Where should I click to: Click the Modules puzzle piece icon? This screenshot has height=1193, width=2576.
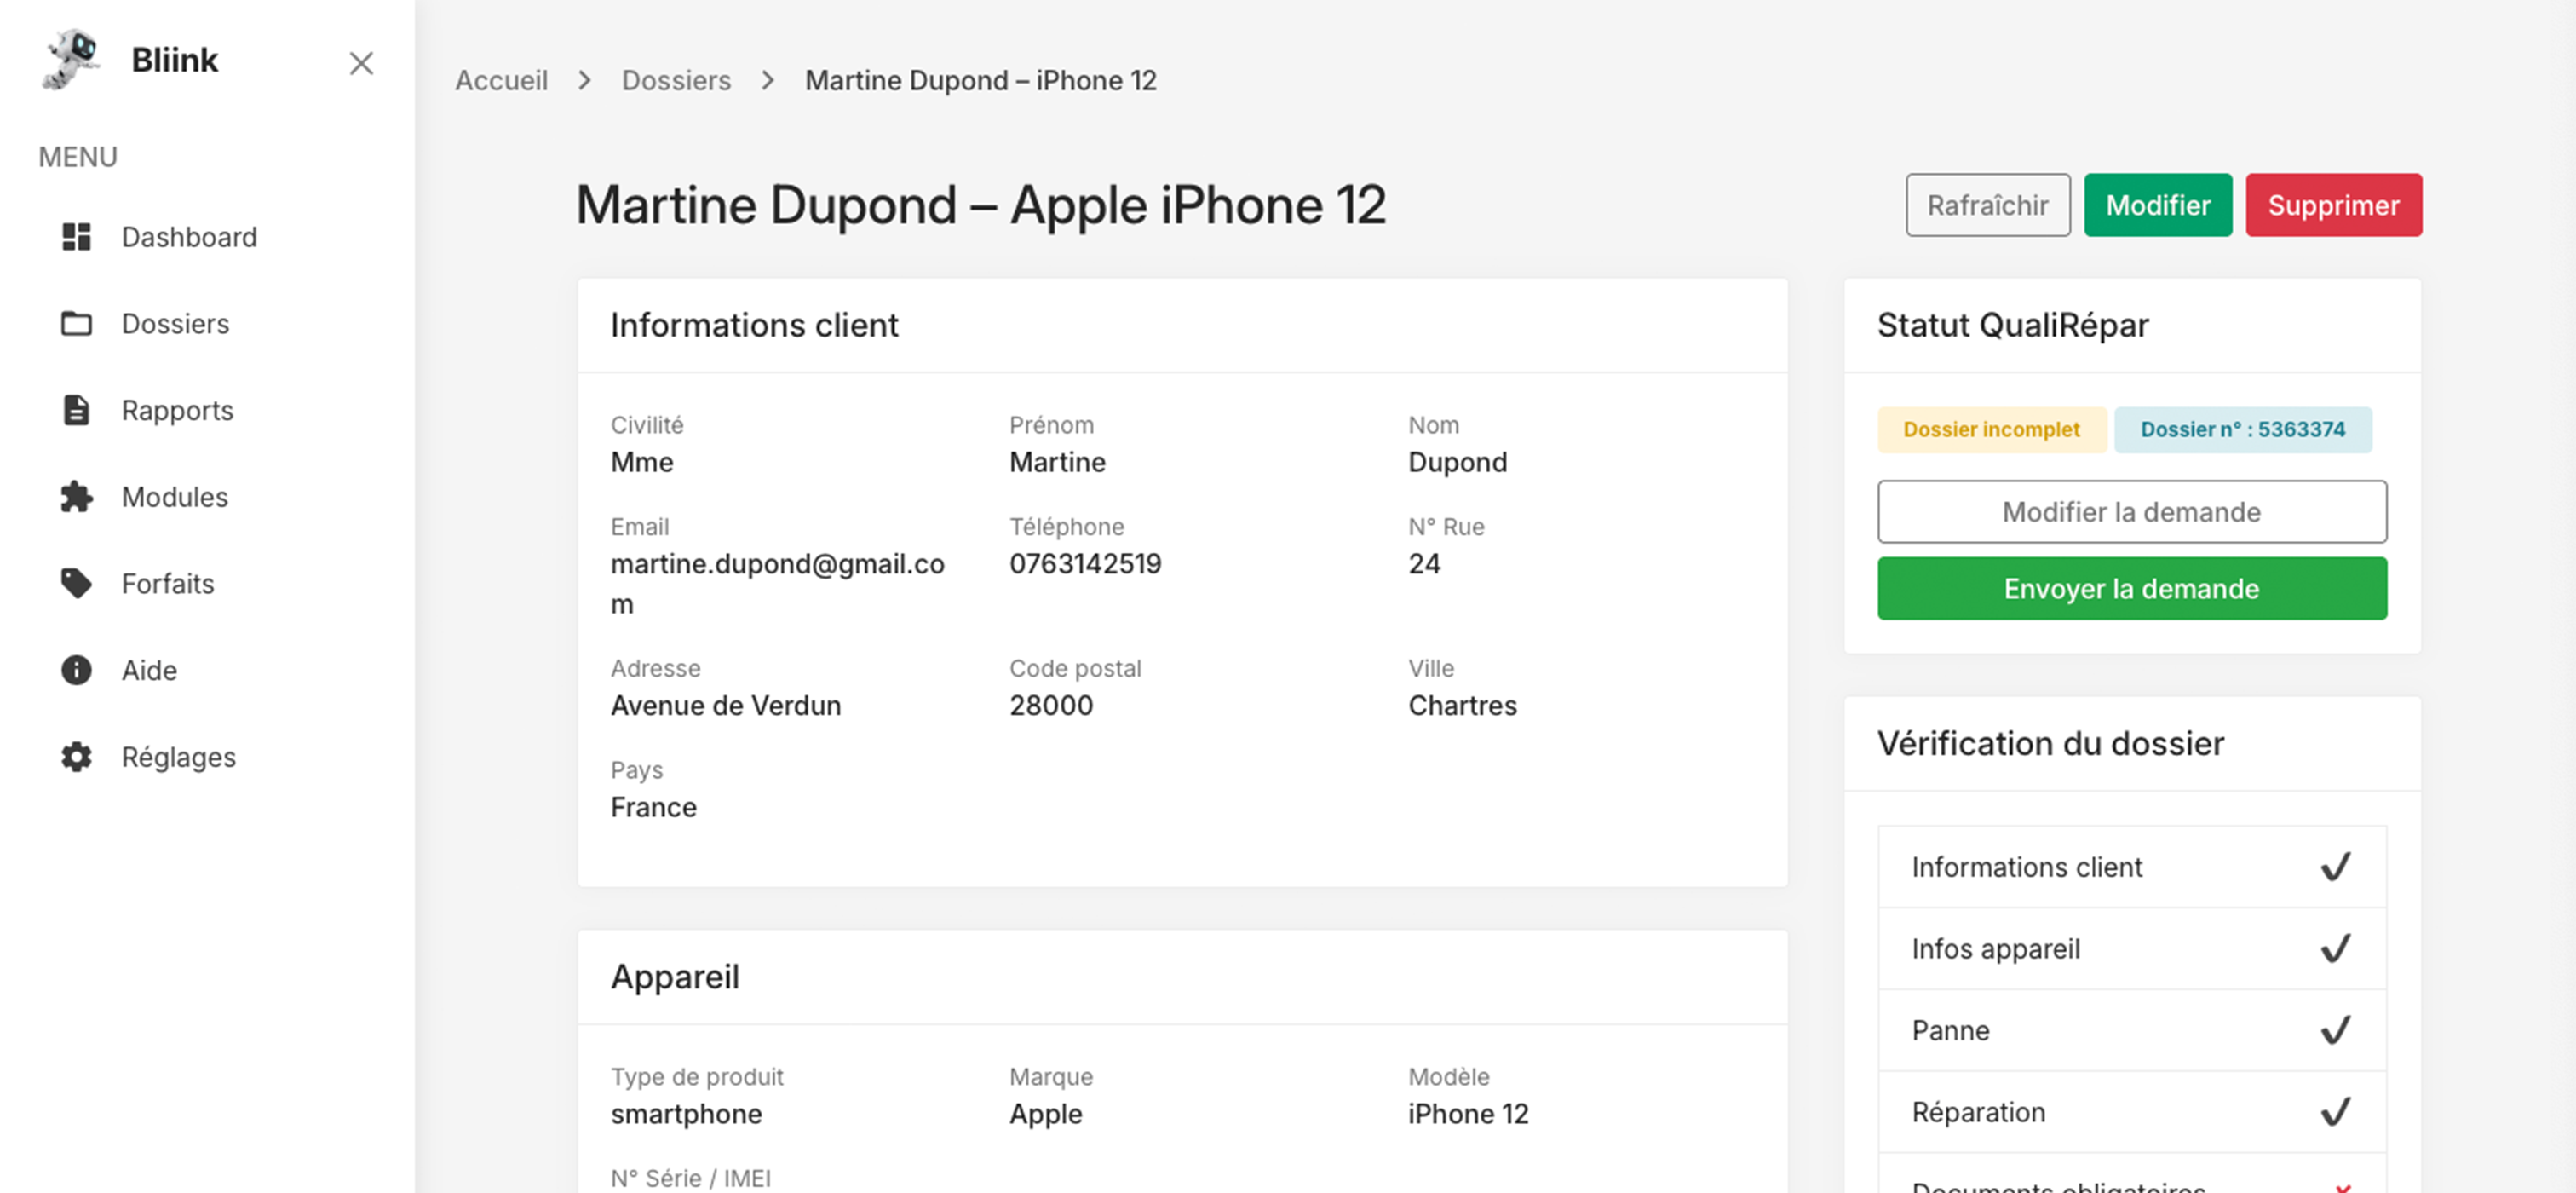(x=77, y=497)
